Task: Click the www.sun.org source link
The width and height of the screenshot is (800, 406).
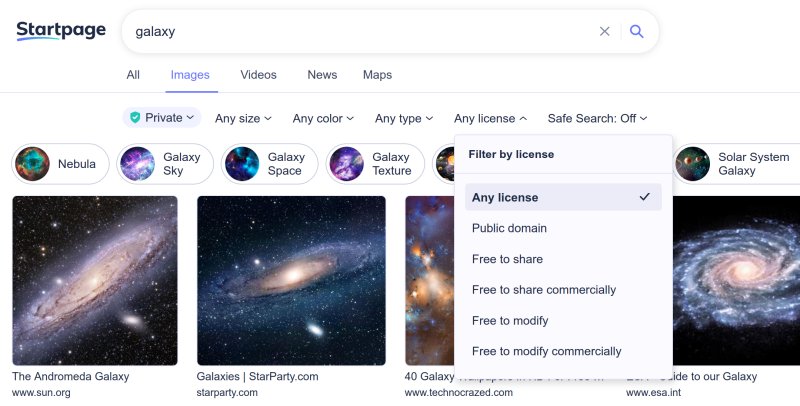Action: (x=41, y=393)
